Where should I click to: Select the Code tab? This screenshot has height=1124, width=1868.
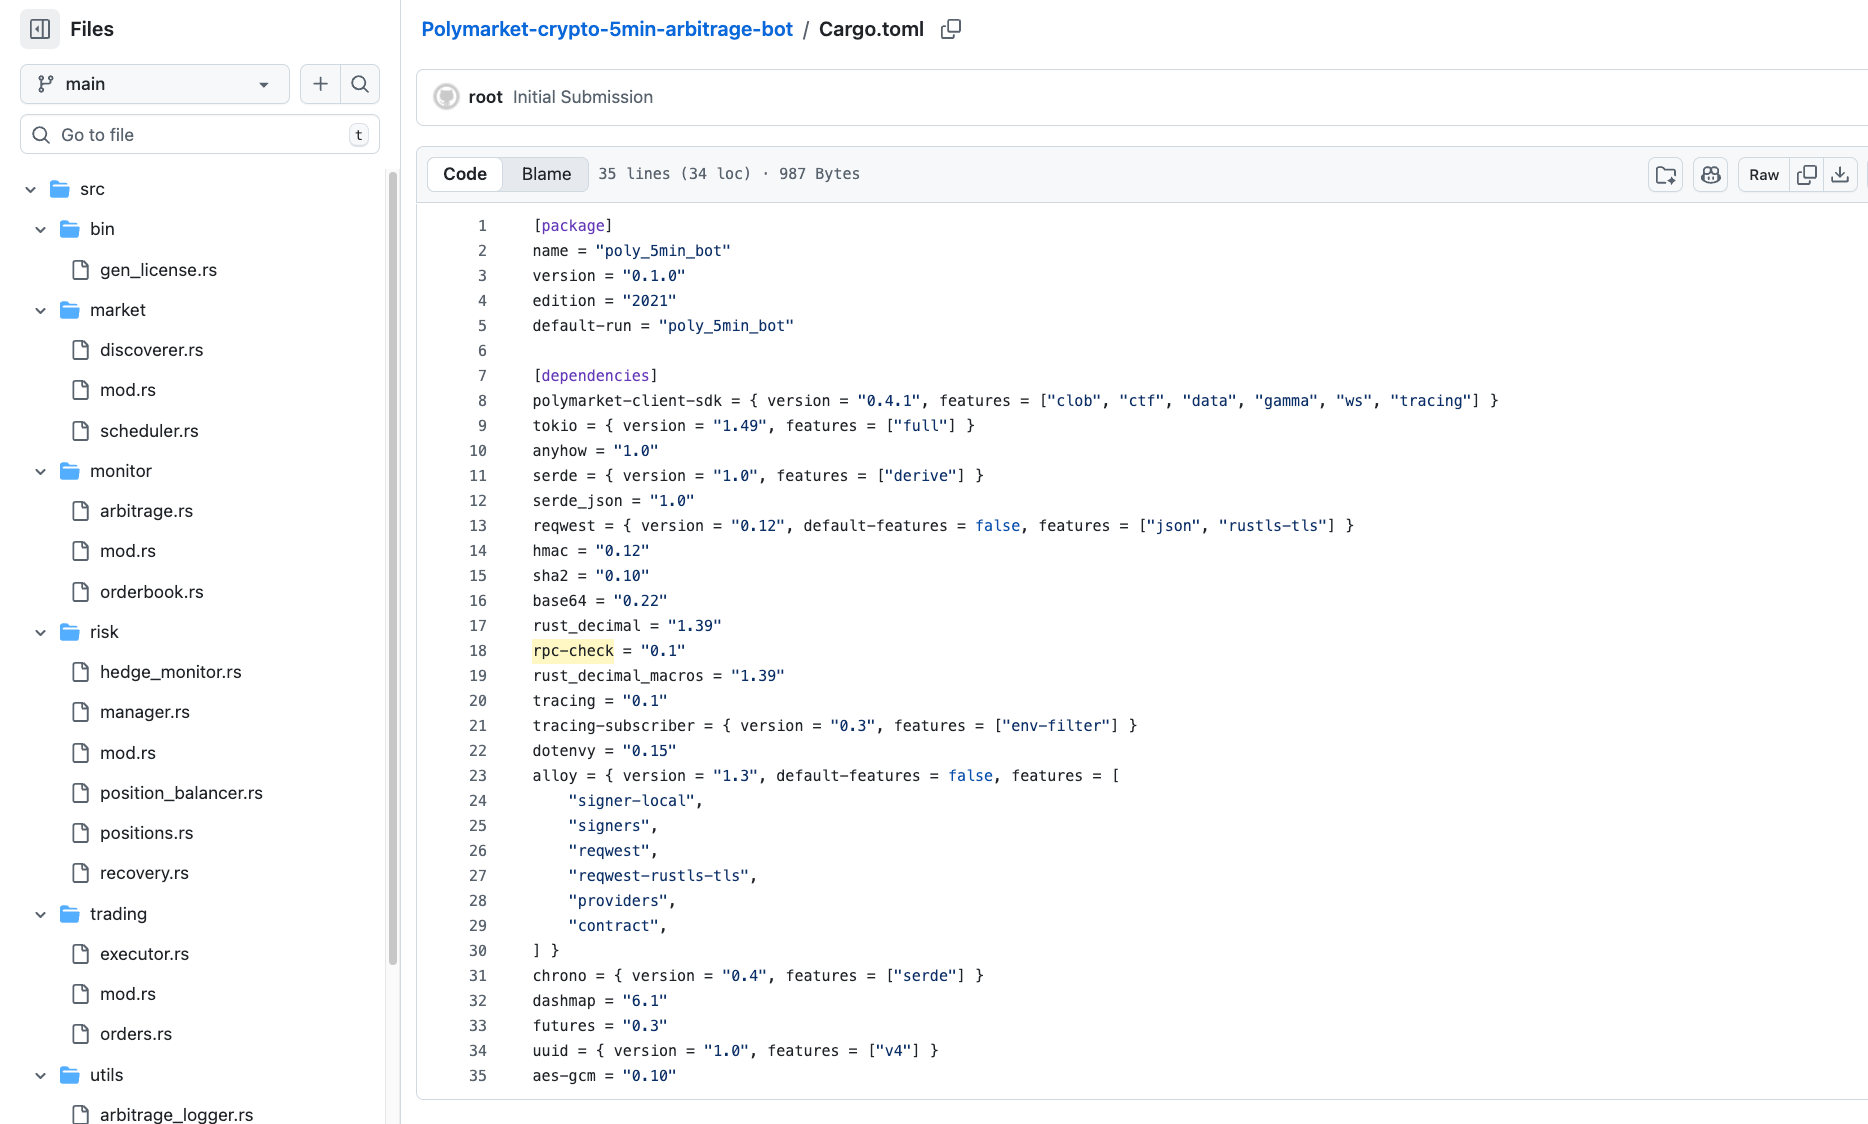pos(465,174)
